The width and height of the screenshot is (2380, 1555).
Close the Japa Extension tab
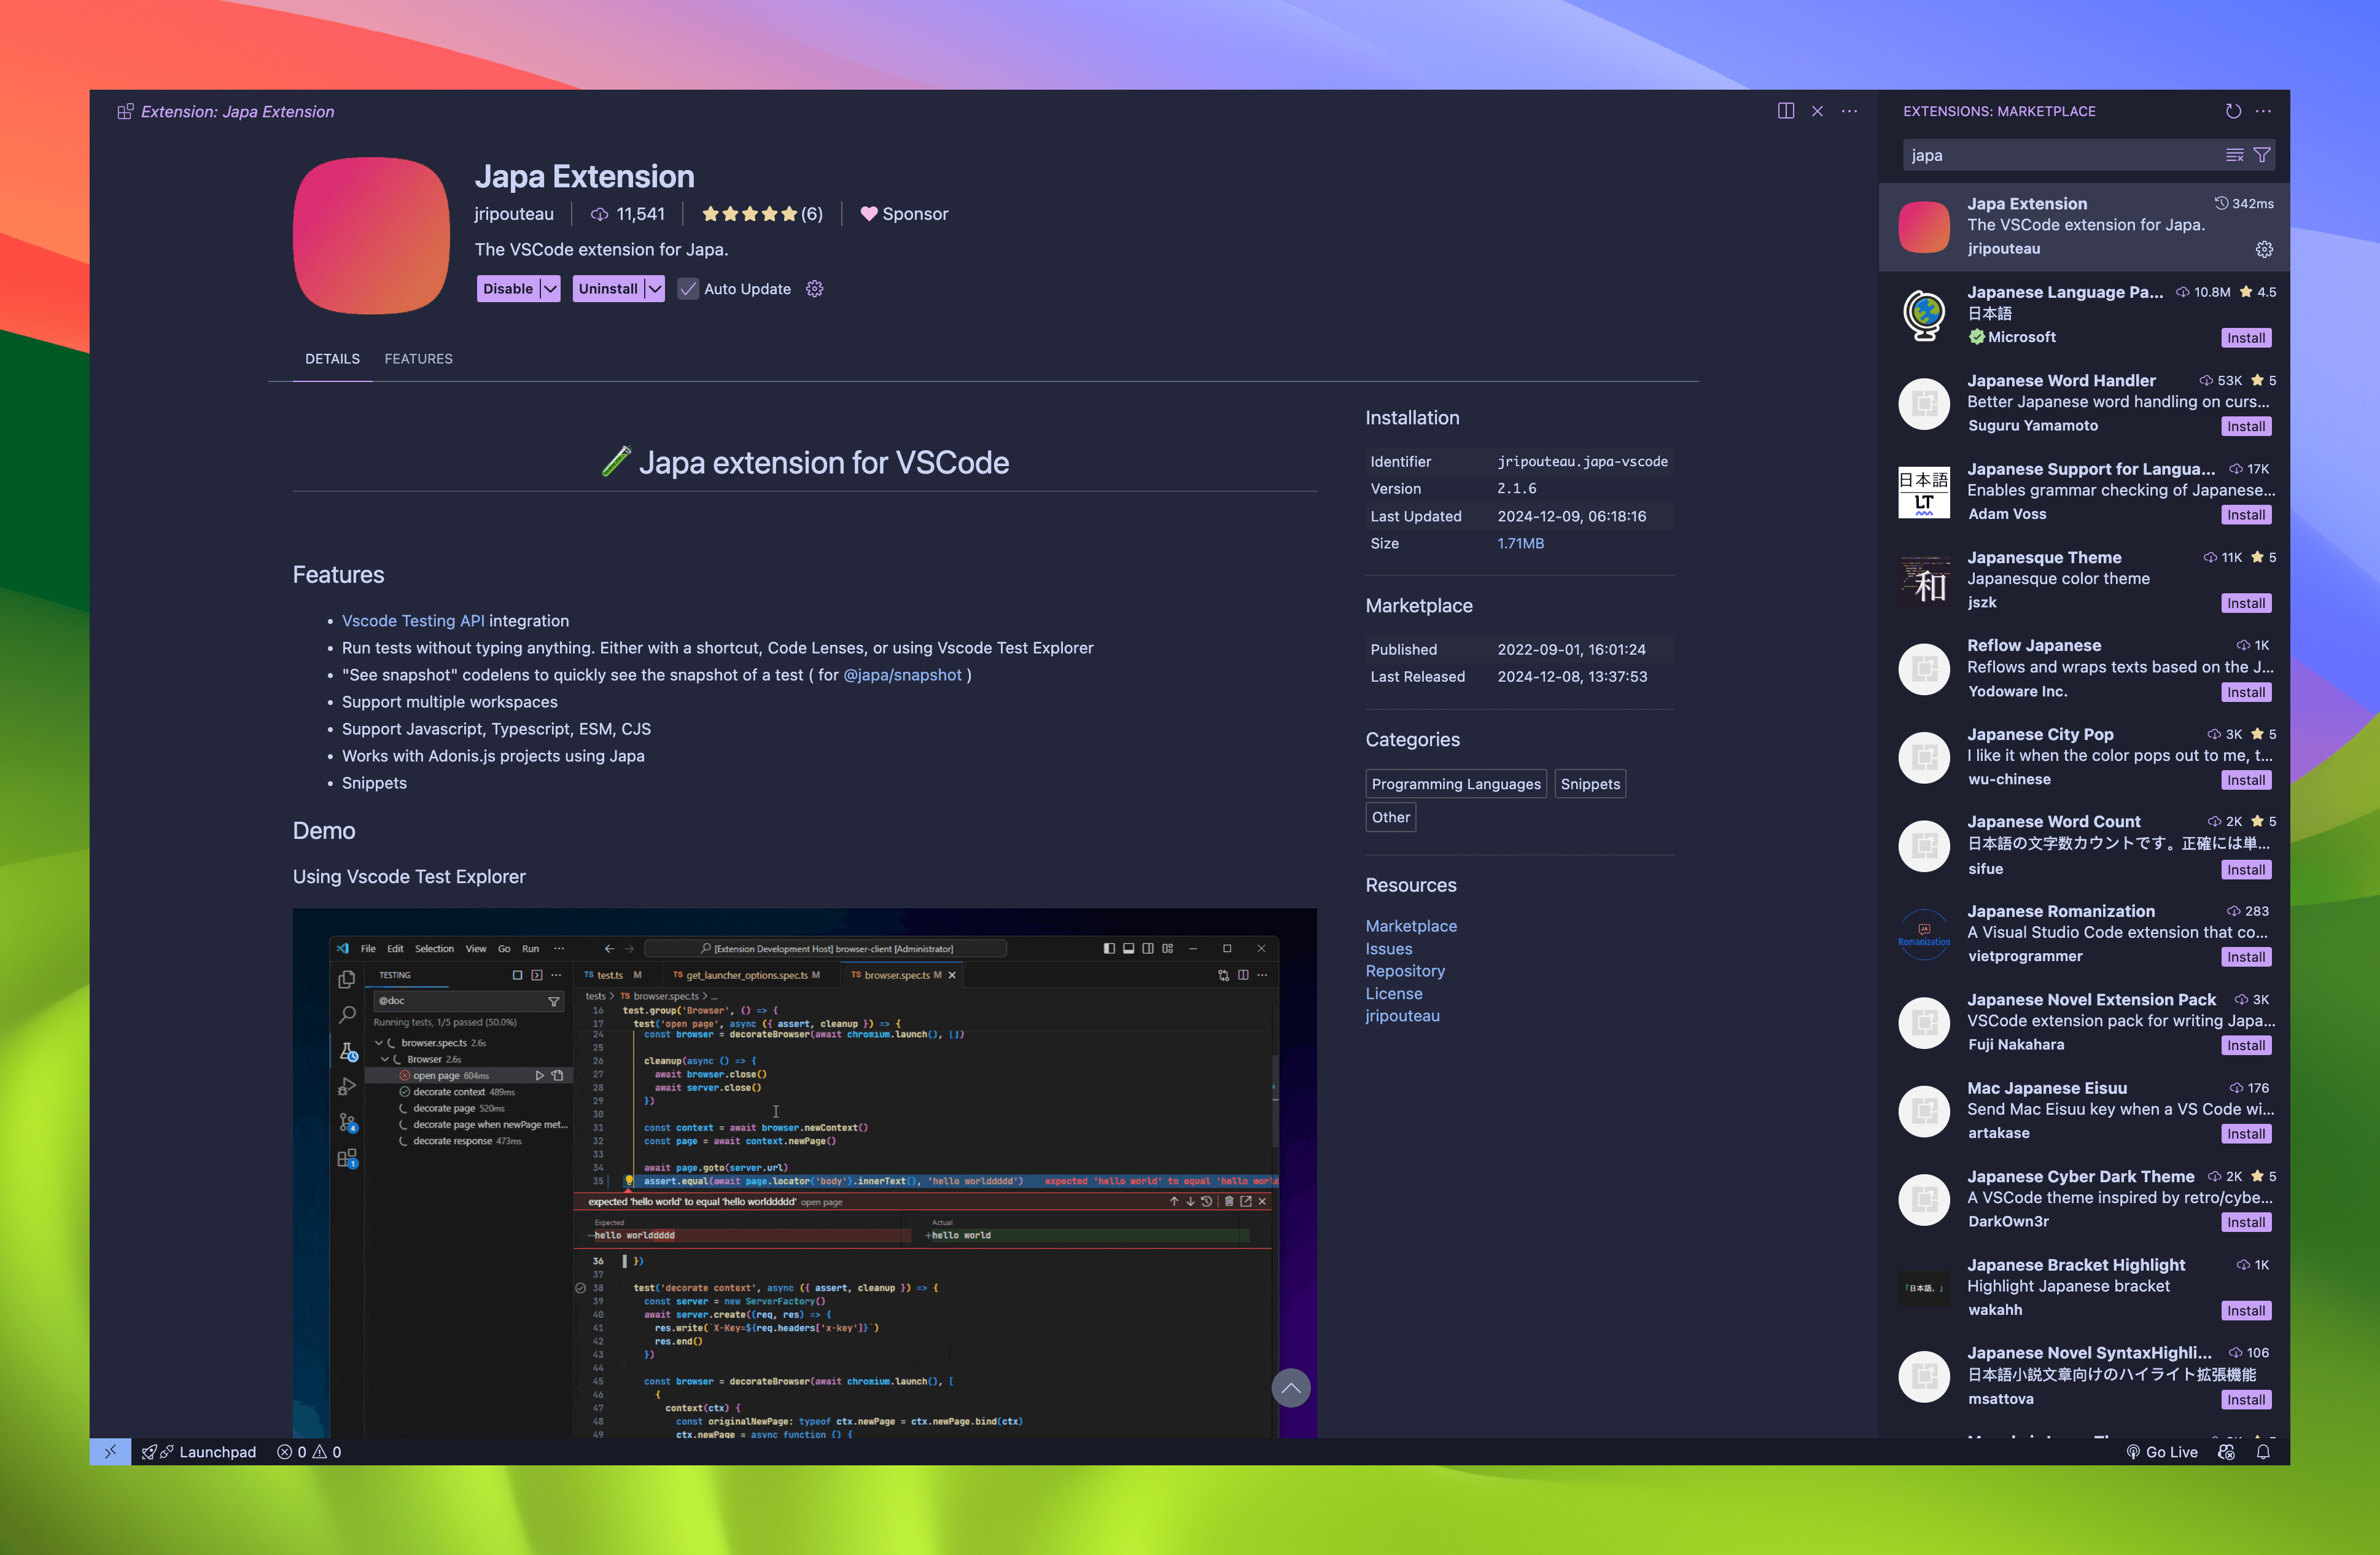(x=1817, y=111)
